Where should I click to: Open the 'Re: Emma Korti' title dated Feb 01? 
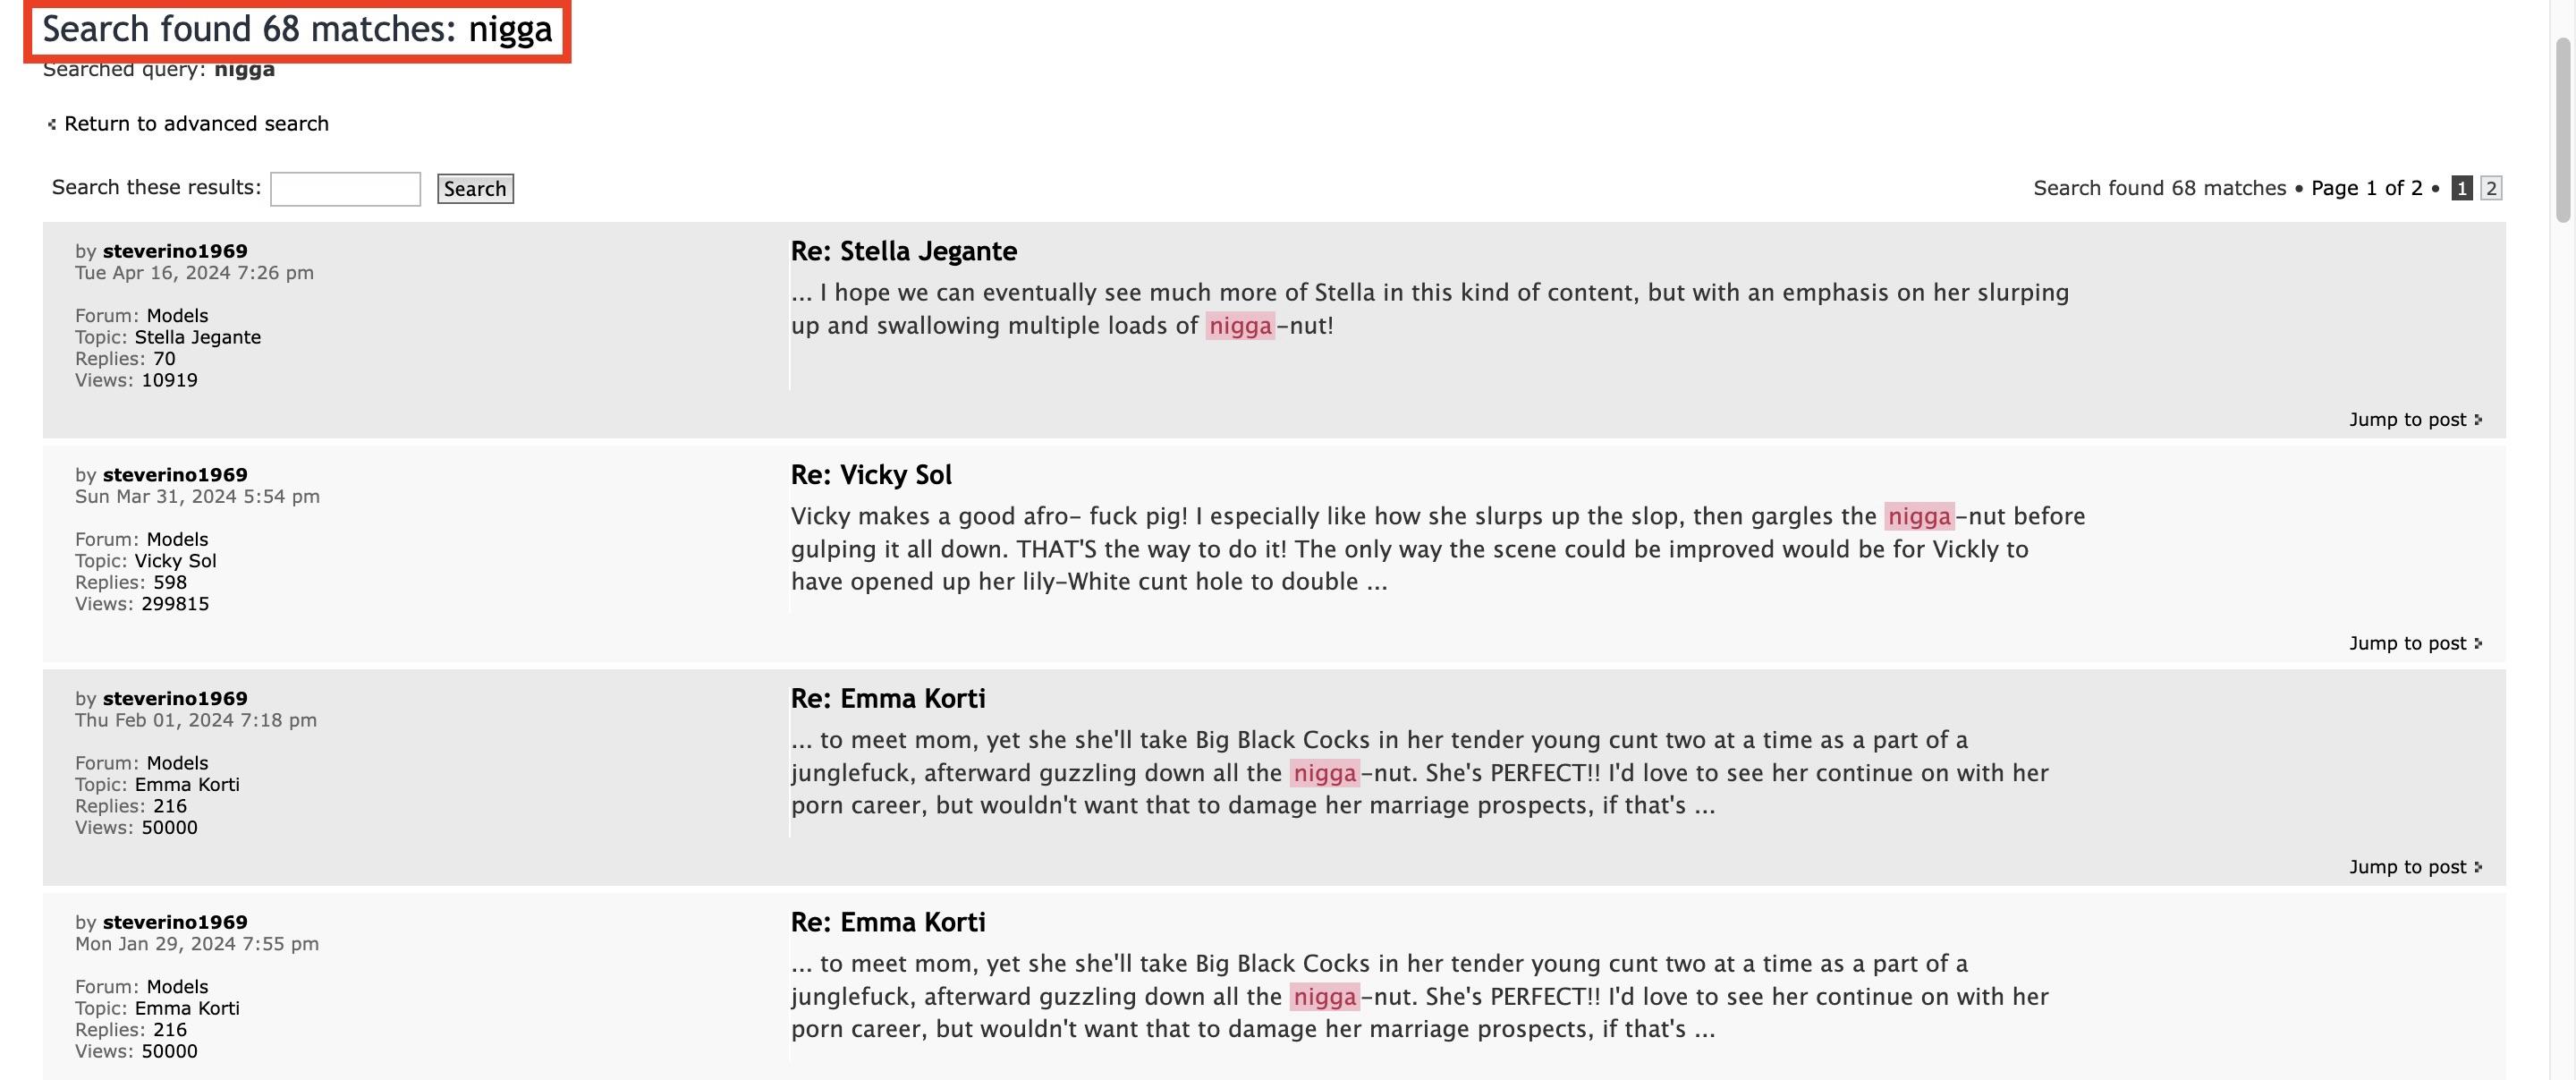[887, 699]
